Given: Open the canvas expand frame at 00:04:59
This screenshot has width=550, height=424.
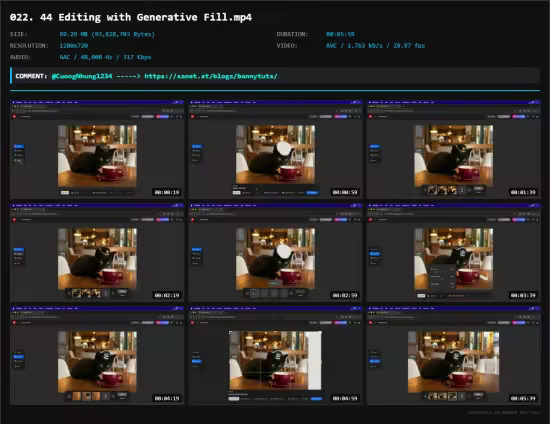Looking at the screenshot, I should click(275, 356).
